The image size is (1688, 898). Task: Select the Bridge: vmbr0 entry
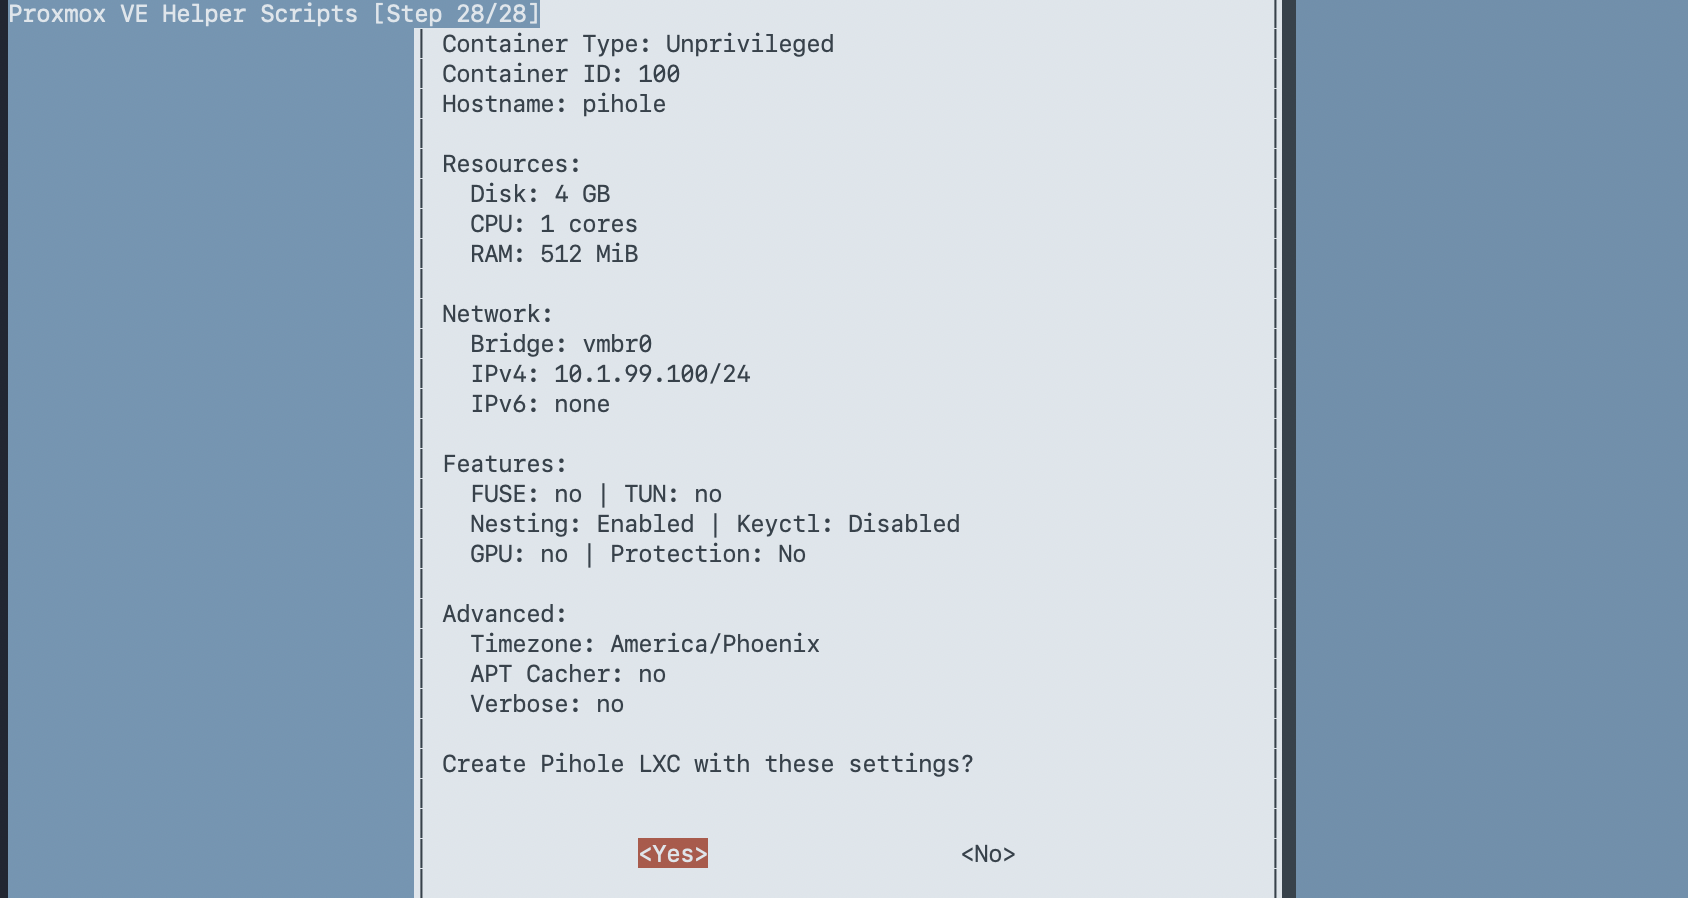[560, 344]
